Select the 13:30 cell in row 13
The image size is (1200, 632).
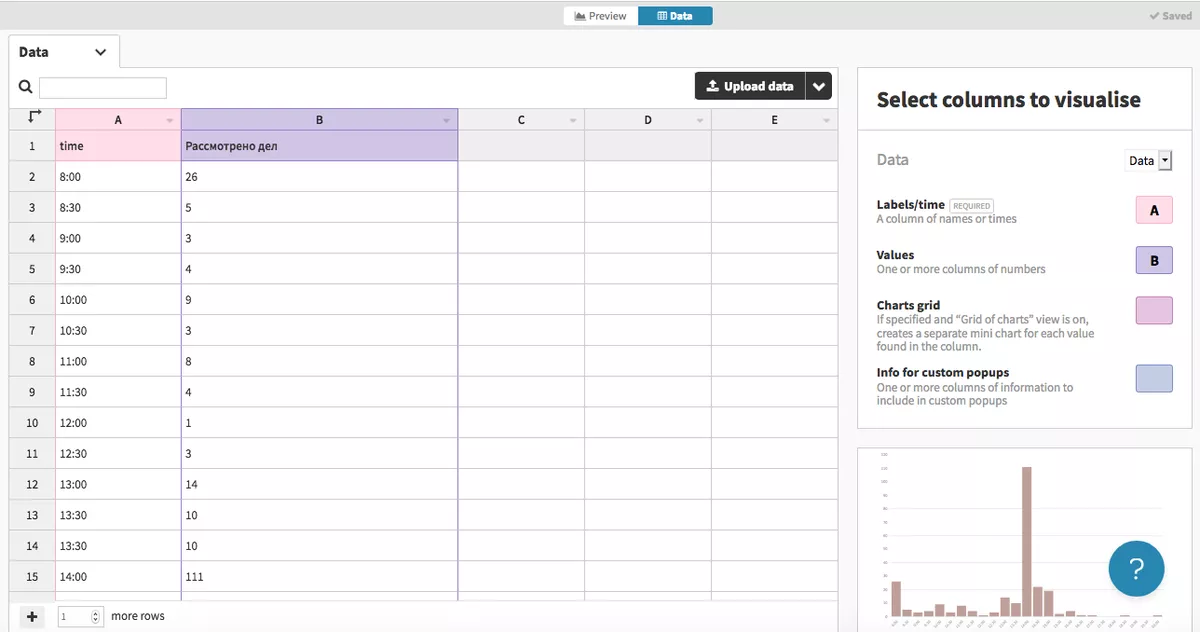coord(118,515)
